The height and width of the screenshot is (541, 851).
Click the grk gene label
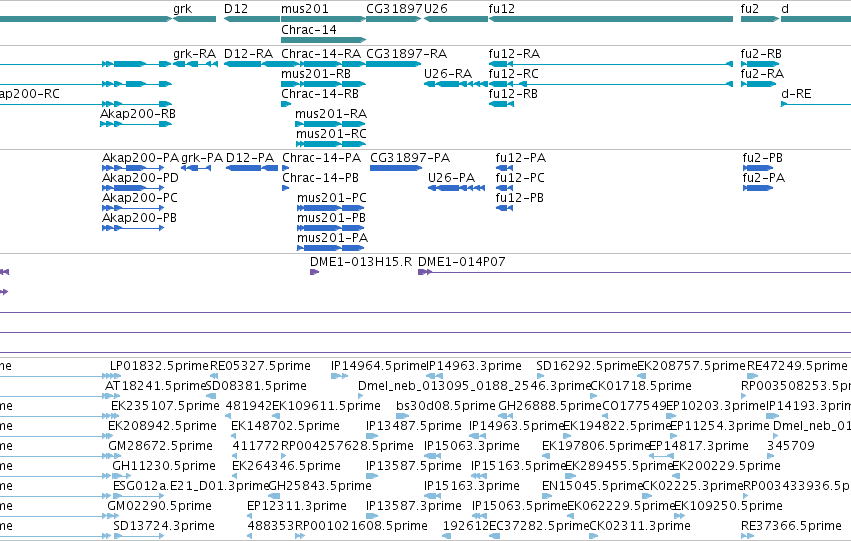tap(182, 9)
